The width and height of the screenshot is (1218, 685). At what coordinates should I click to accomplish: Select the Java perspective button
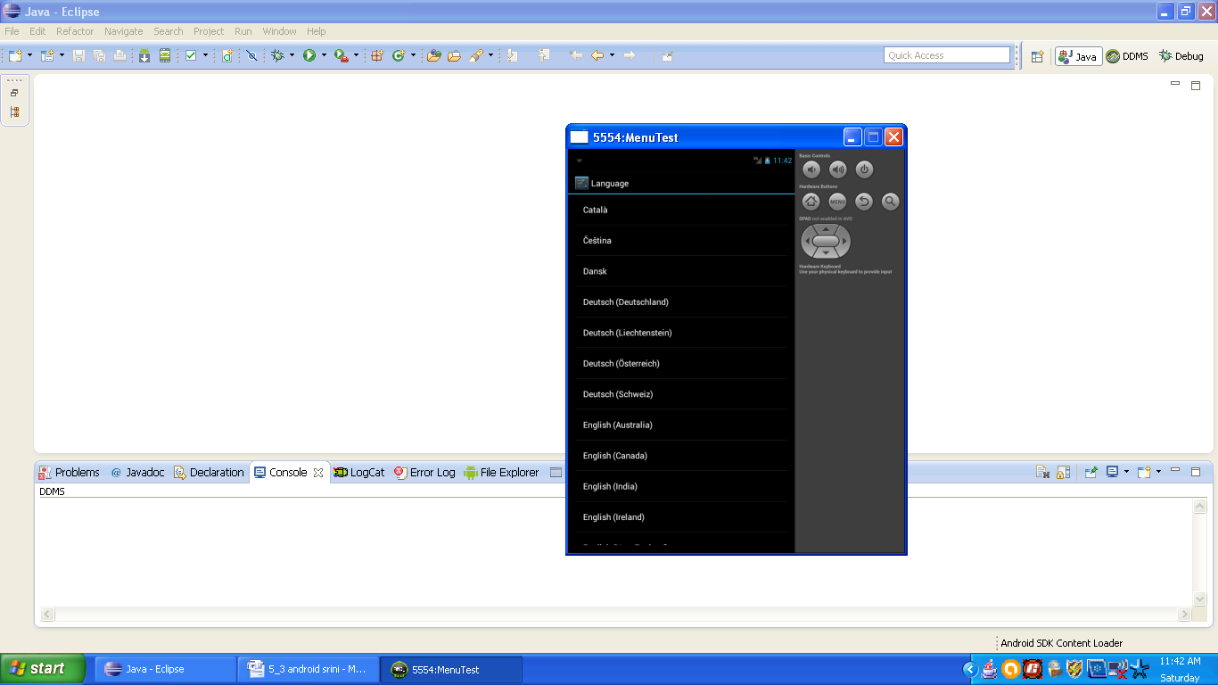[1078, 56]
